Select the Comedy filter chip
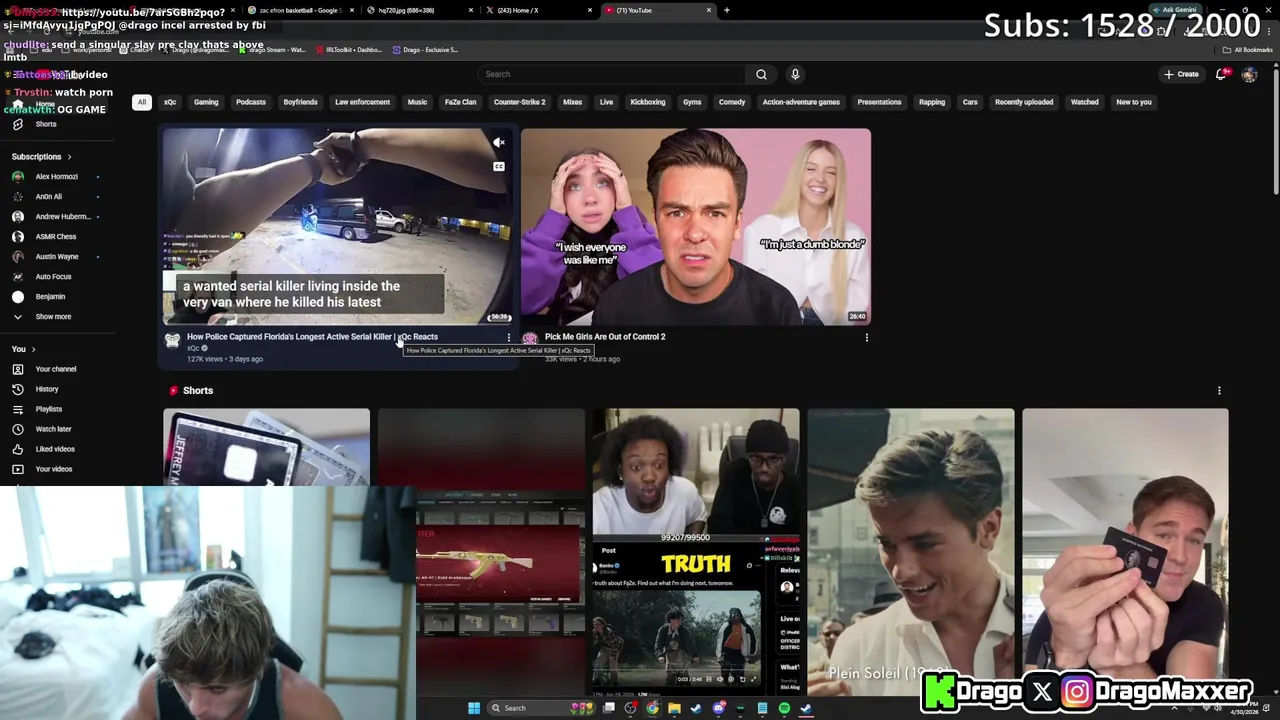The width and height of the screenshot is (1280, 720). [x=732, y=102]
